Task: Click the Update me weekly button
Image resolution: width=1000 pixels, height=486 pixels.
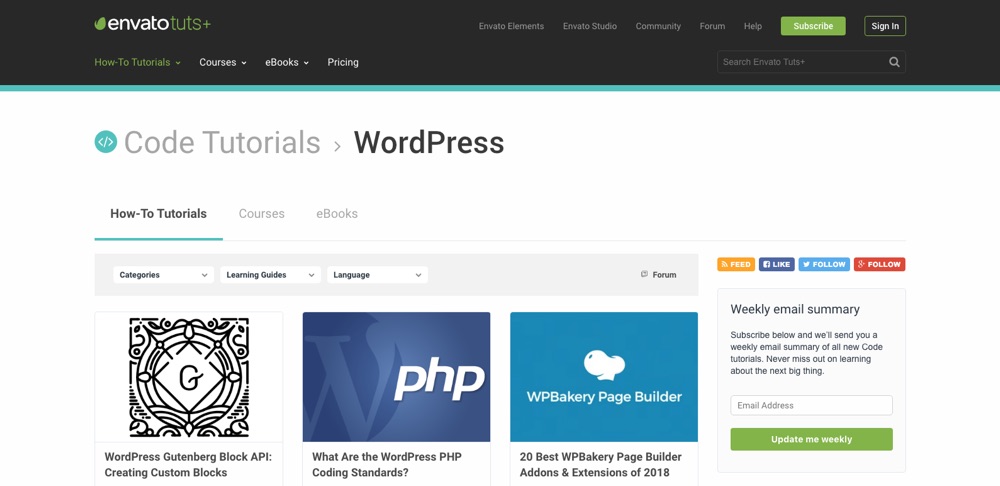Action: coord(811,439)
